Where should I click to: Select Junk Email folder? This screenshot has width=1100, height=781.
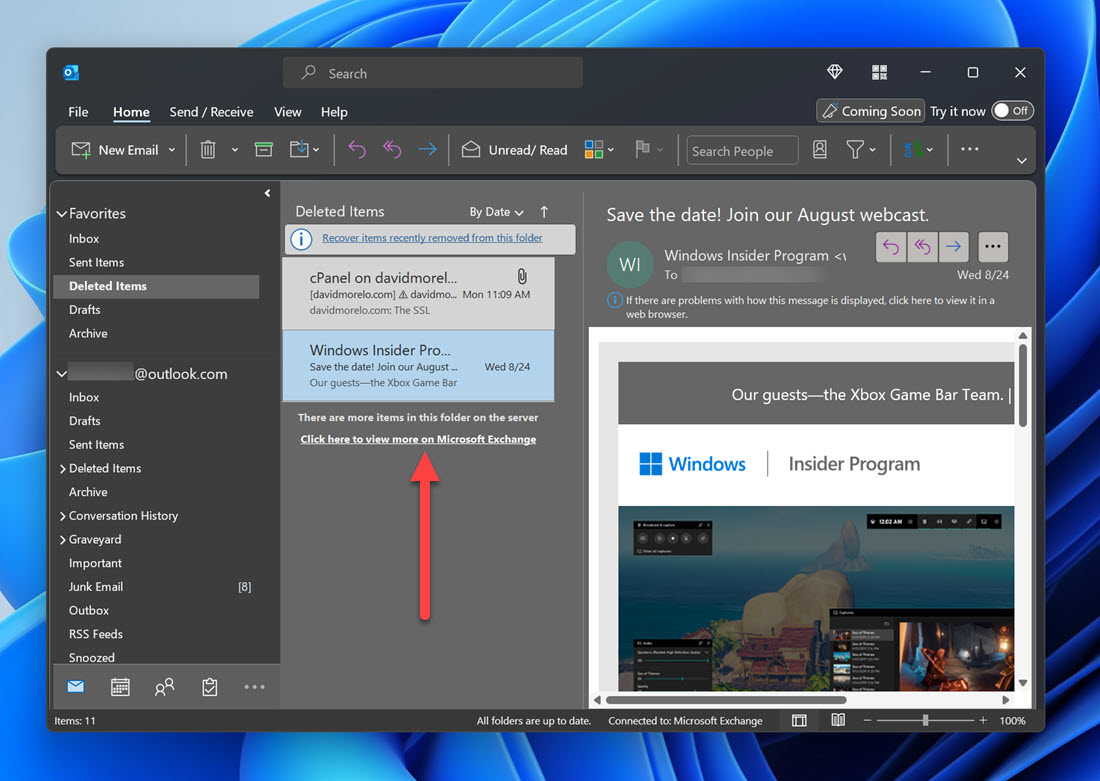pos(160,587)
